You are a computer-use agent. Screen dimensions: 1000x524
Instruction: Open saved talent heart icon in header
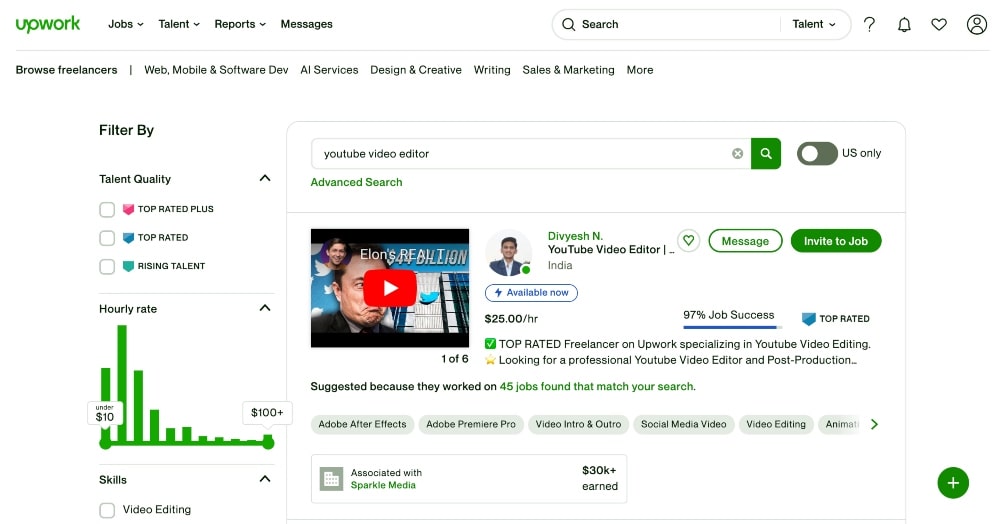pos(939,24)
